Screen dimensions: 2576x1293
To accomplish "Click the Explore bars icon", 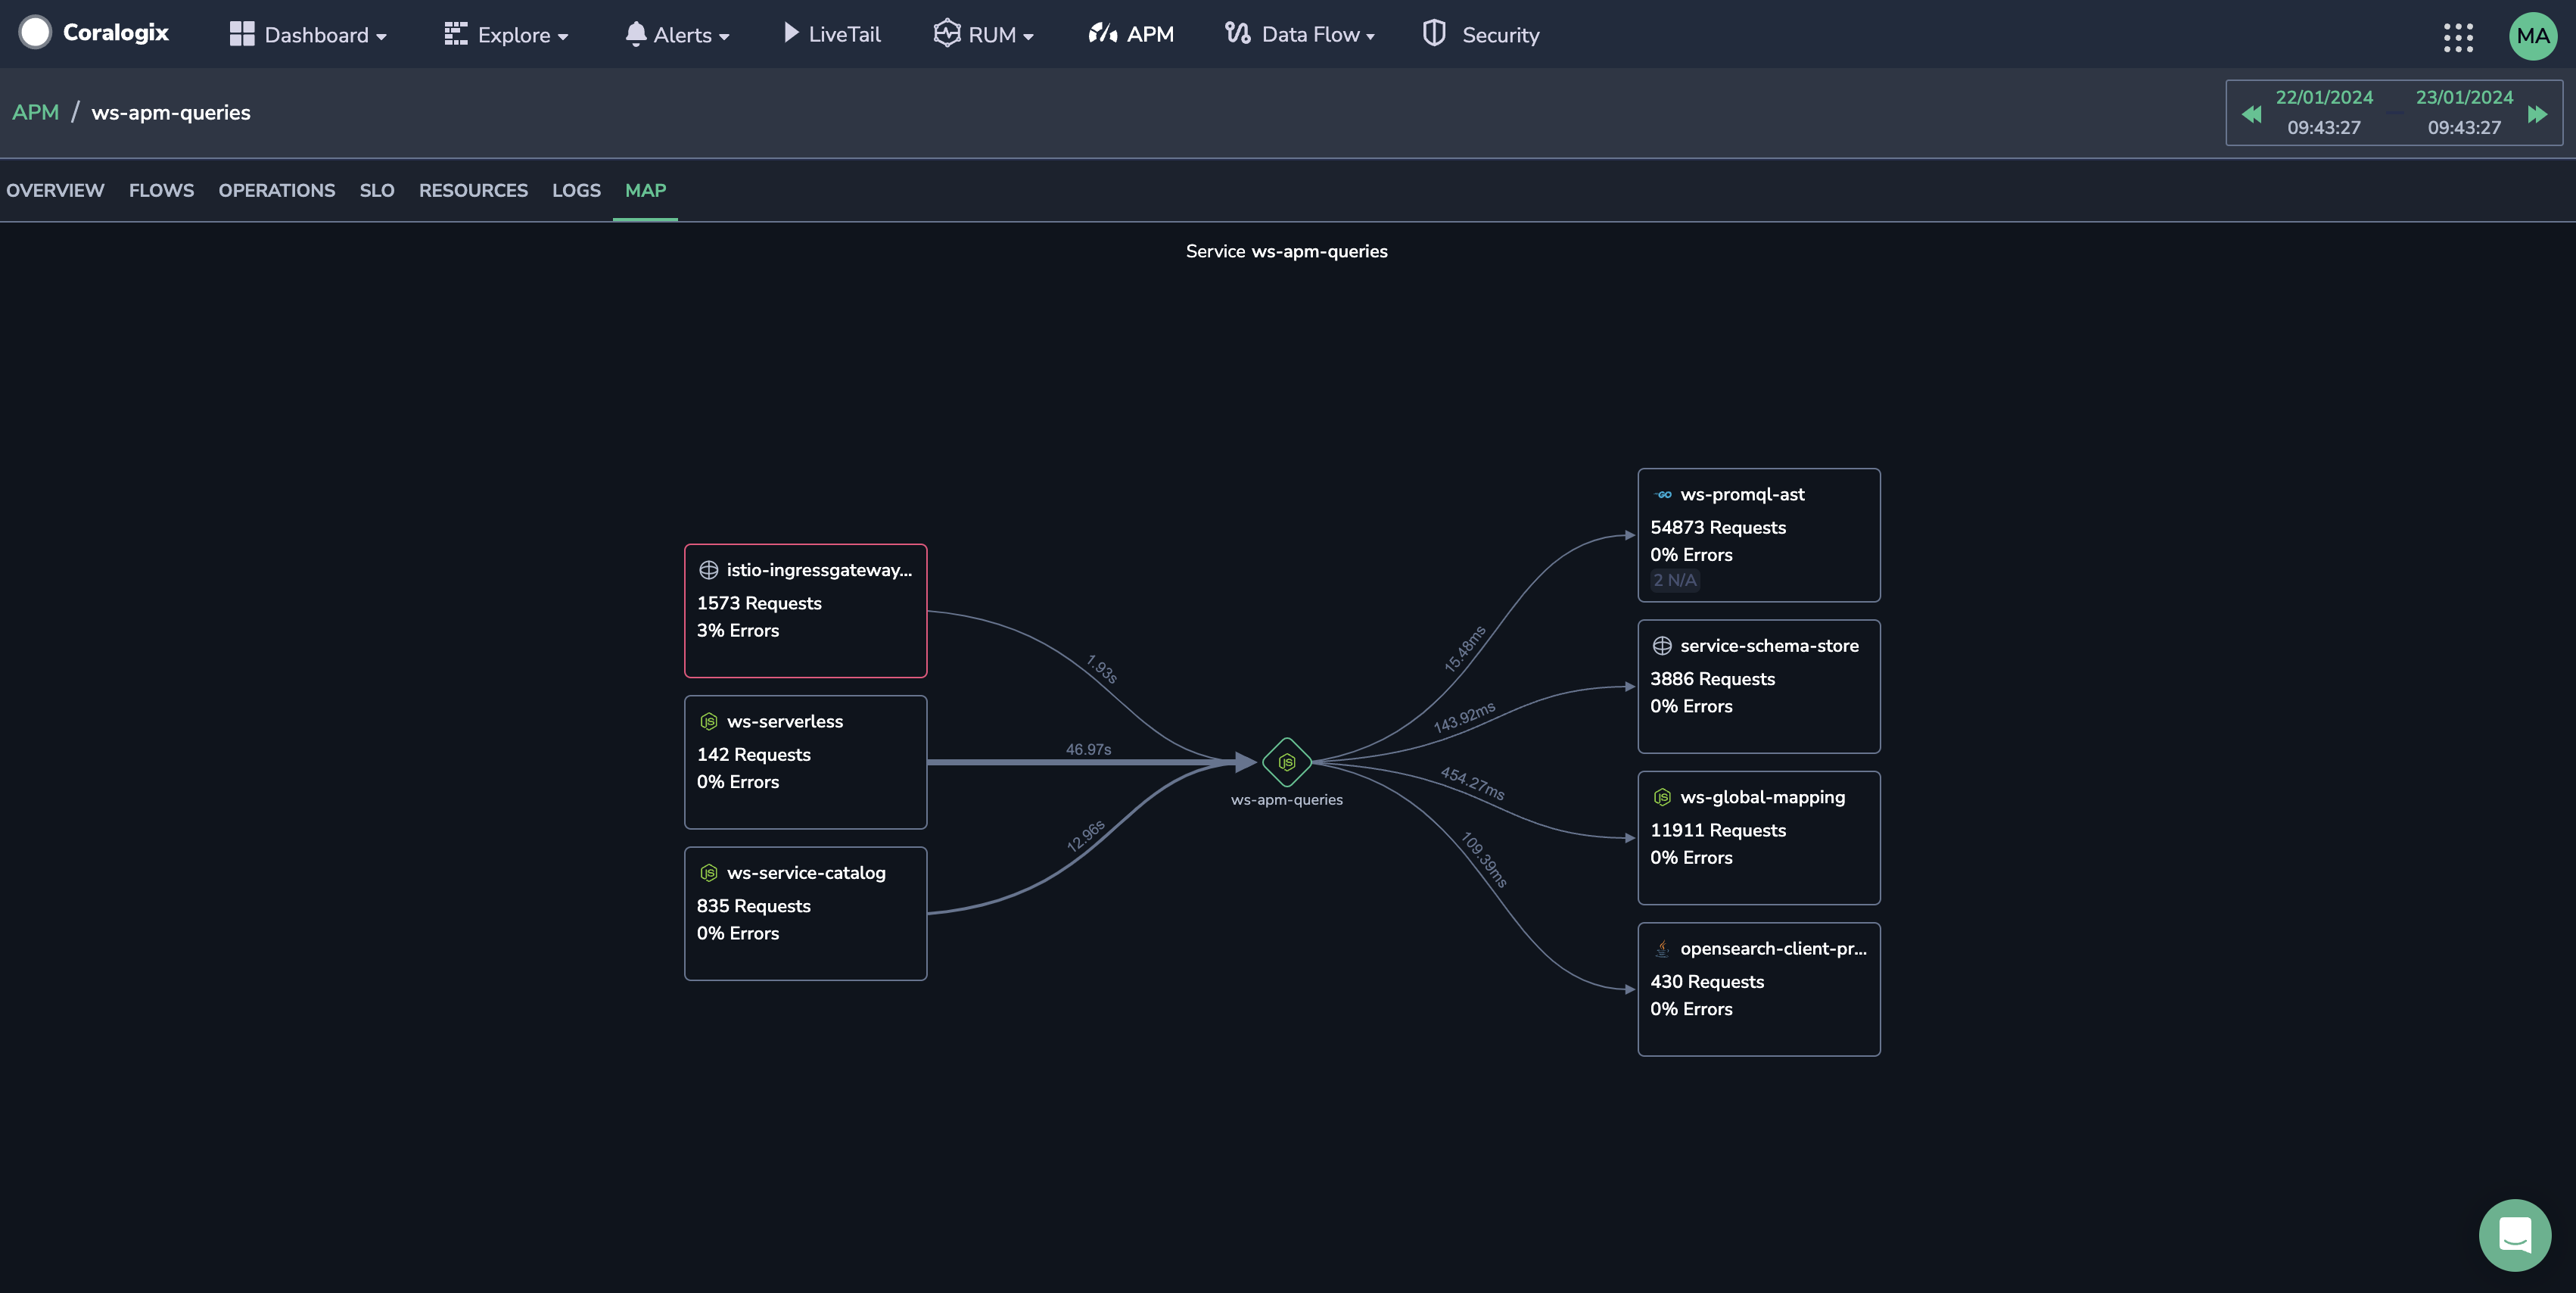I will coord(455,34).
